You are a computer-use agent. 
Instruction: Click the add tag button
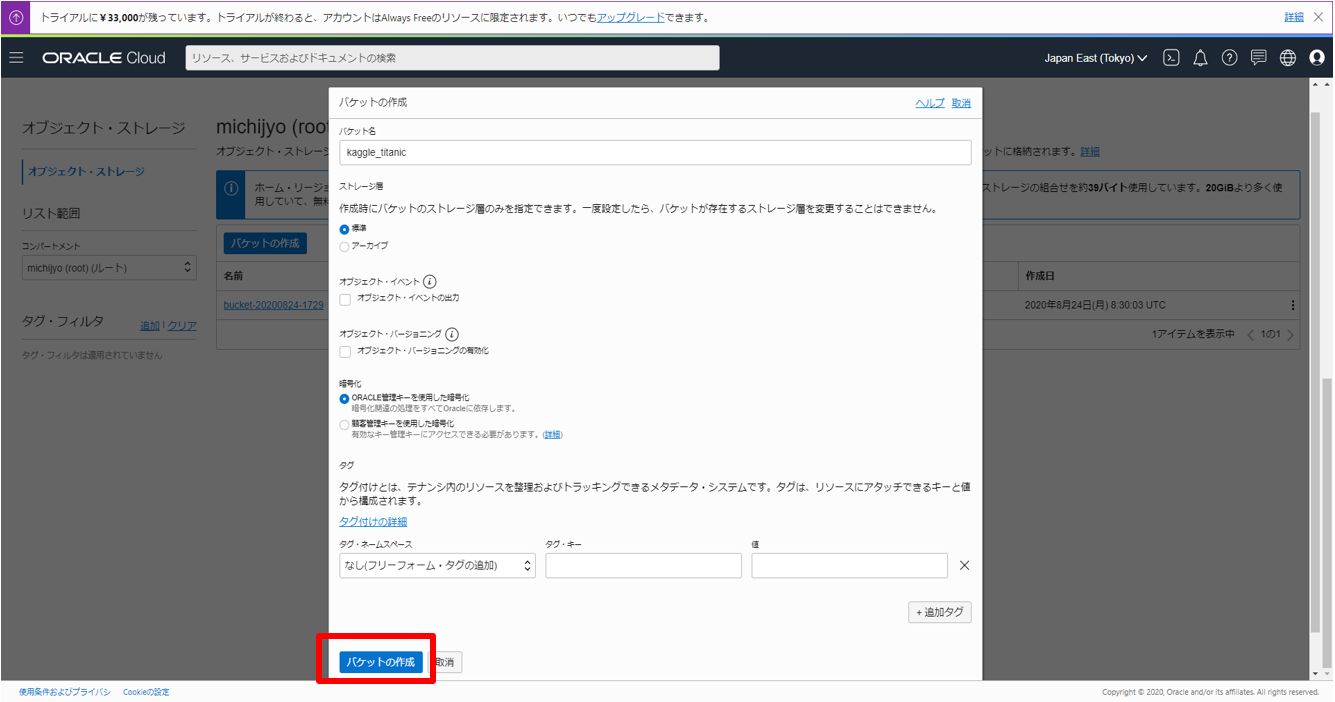939,612
